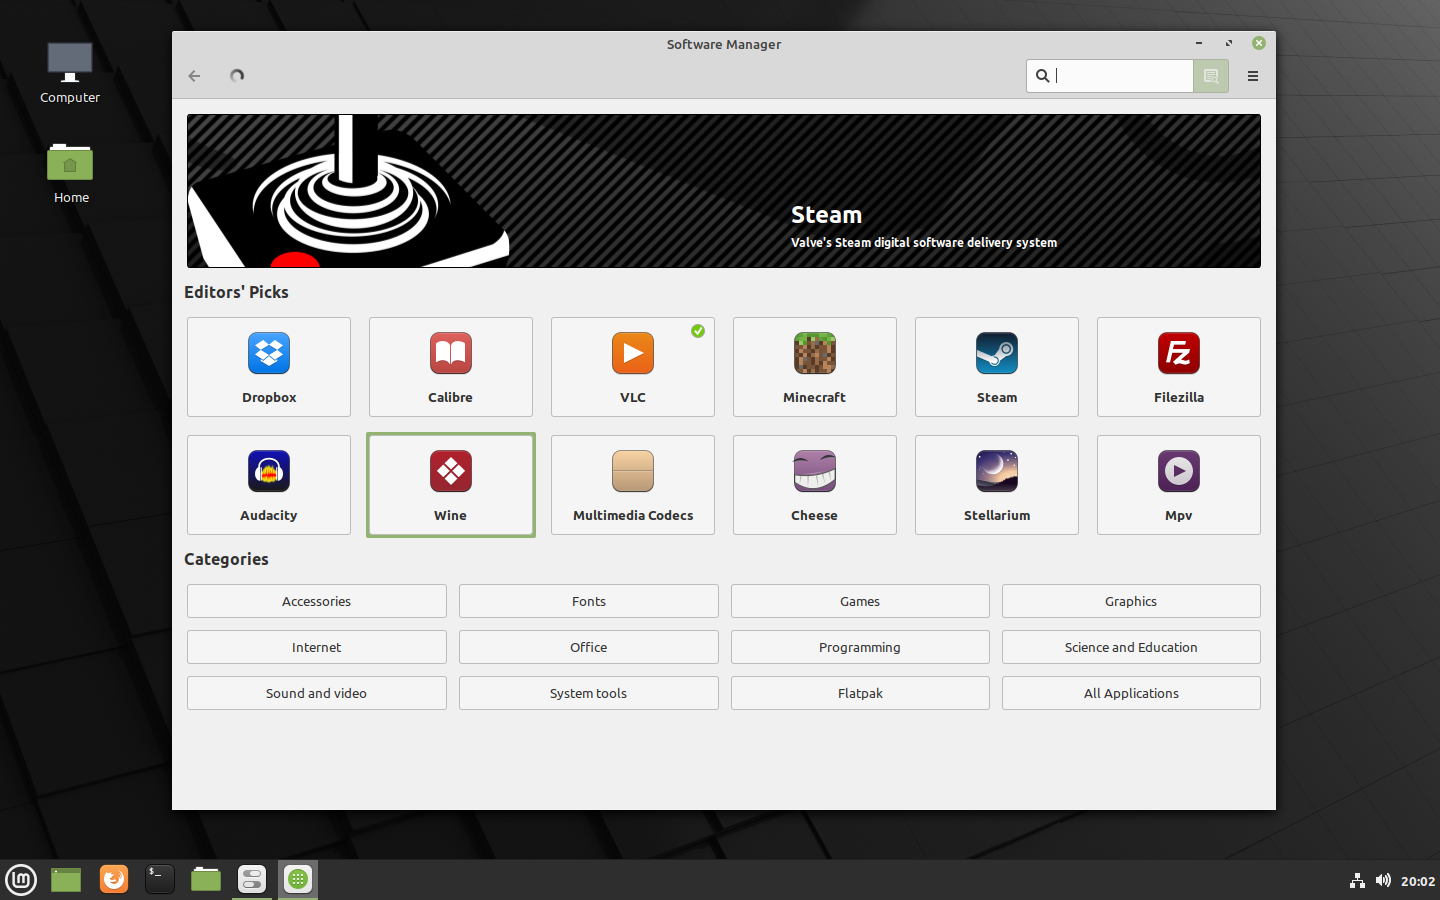The height and width of the screenshot is (900, 1440).
Task: Click the show desktop taskbar icon
Action: click(x=66, y=880)
